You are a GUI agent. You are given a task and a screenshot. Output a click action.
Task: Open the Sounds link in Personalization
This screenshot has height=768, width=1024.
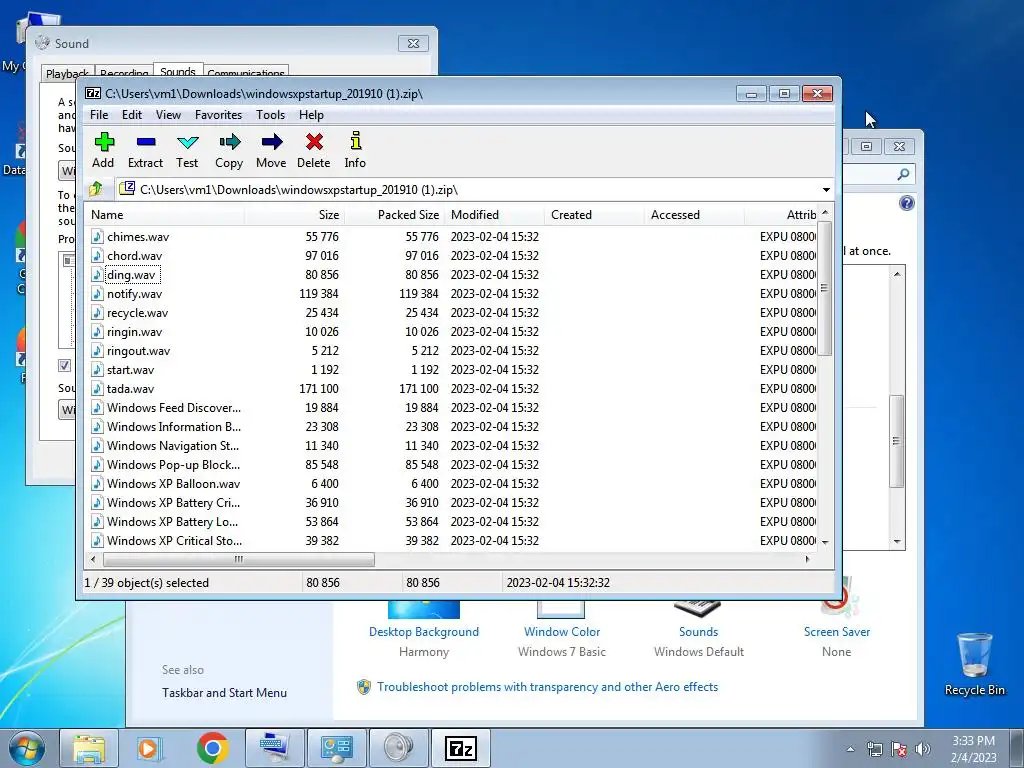click(699, 632)
